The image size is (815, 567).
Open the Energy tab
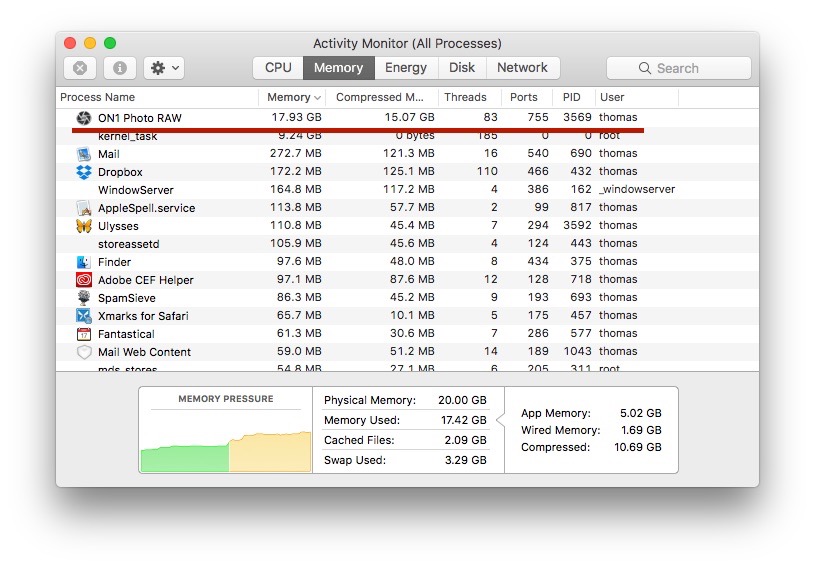(x=406, y=68)
